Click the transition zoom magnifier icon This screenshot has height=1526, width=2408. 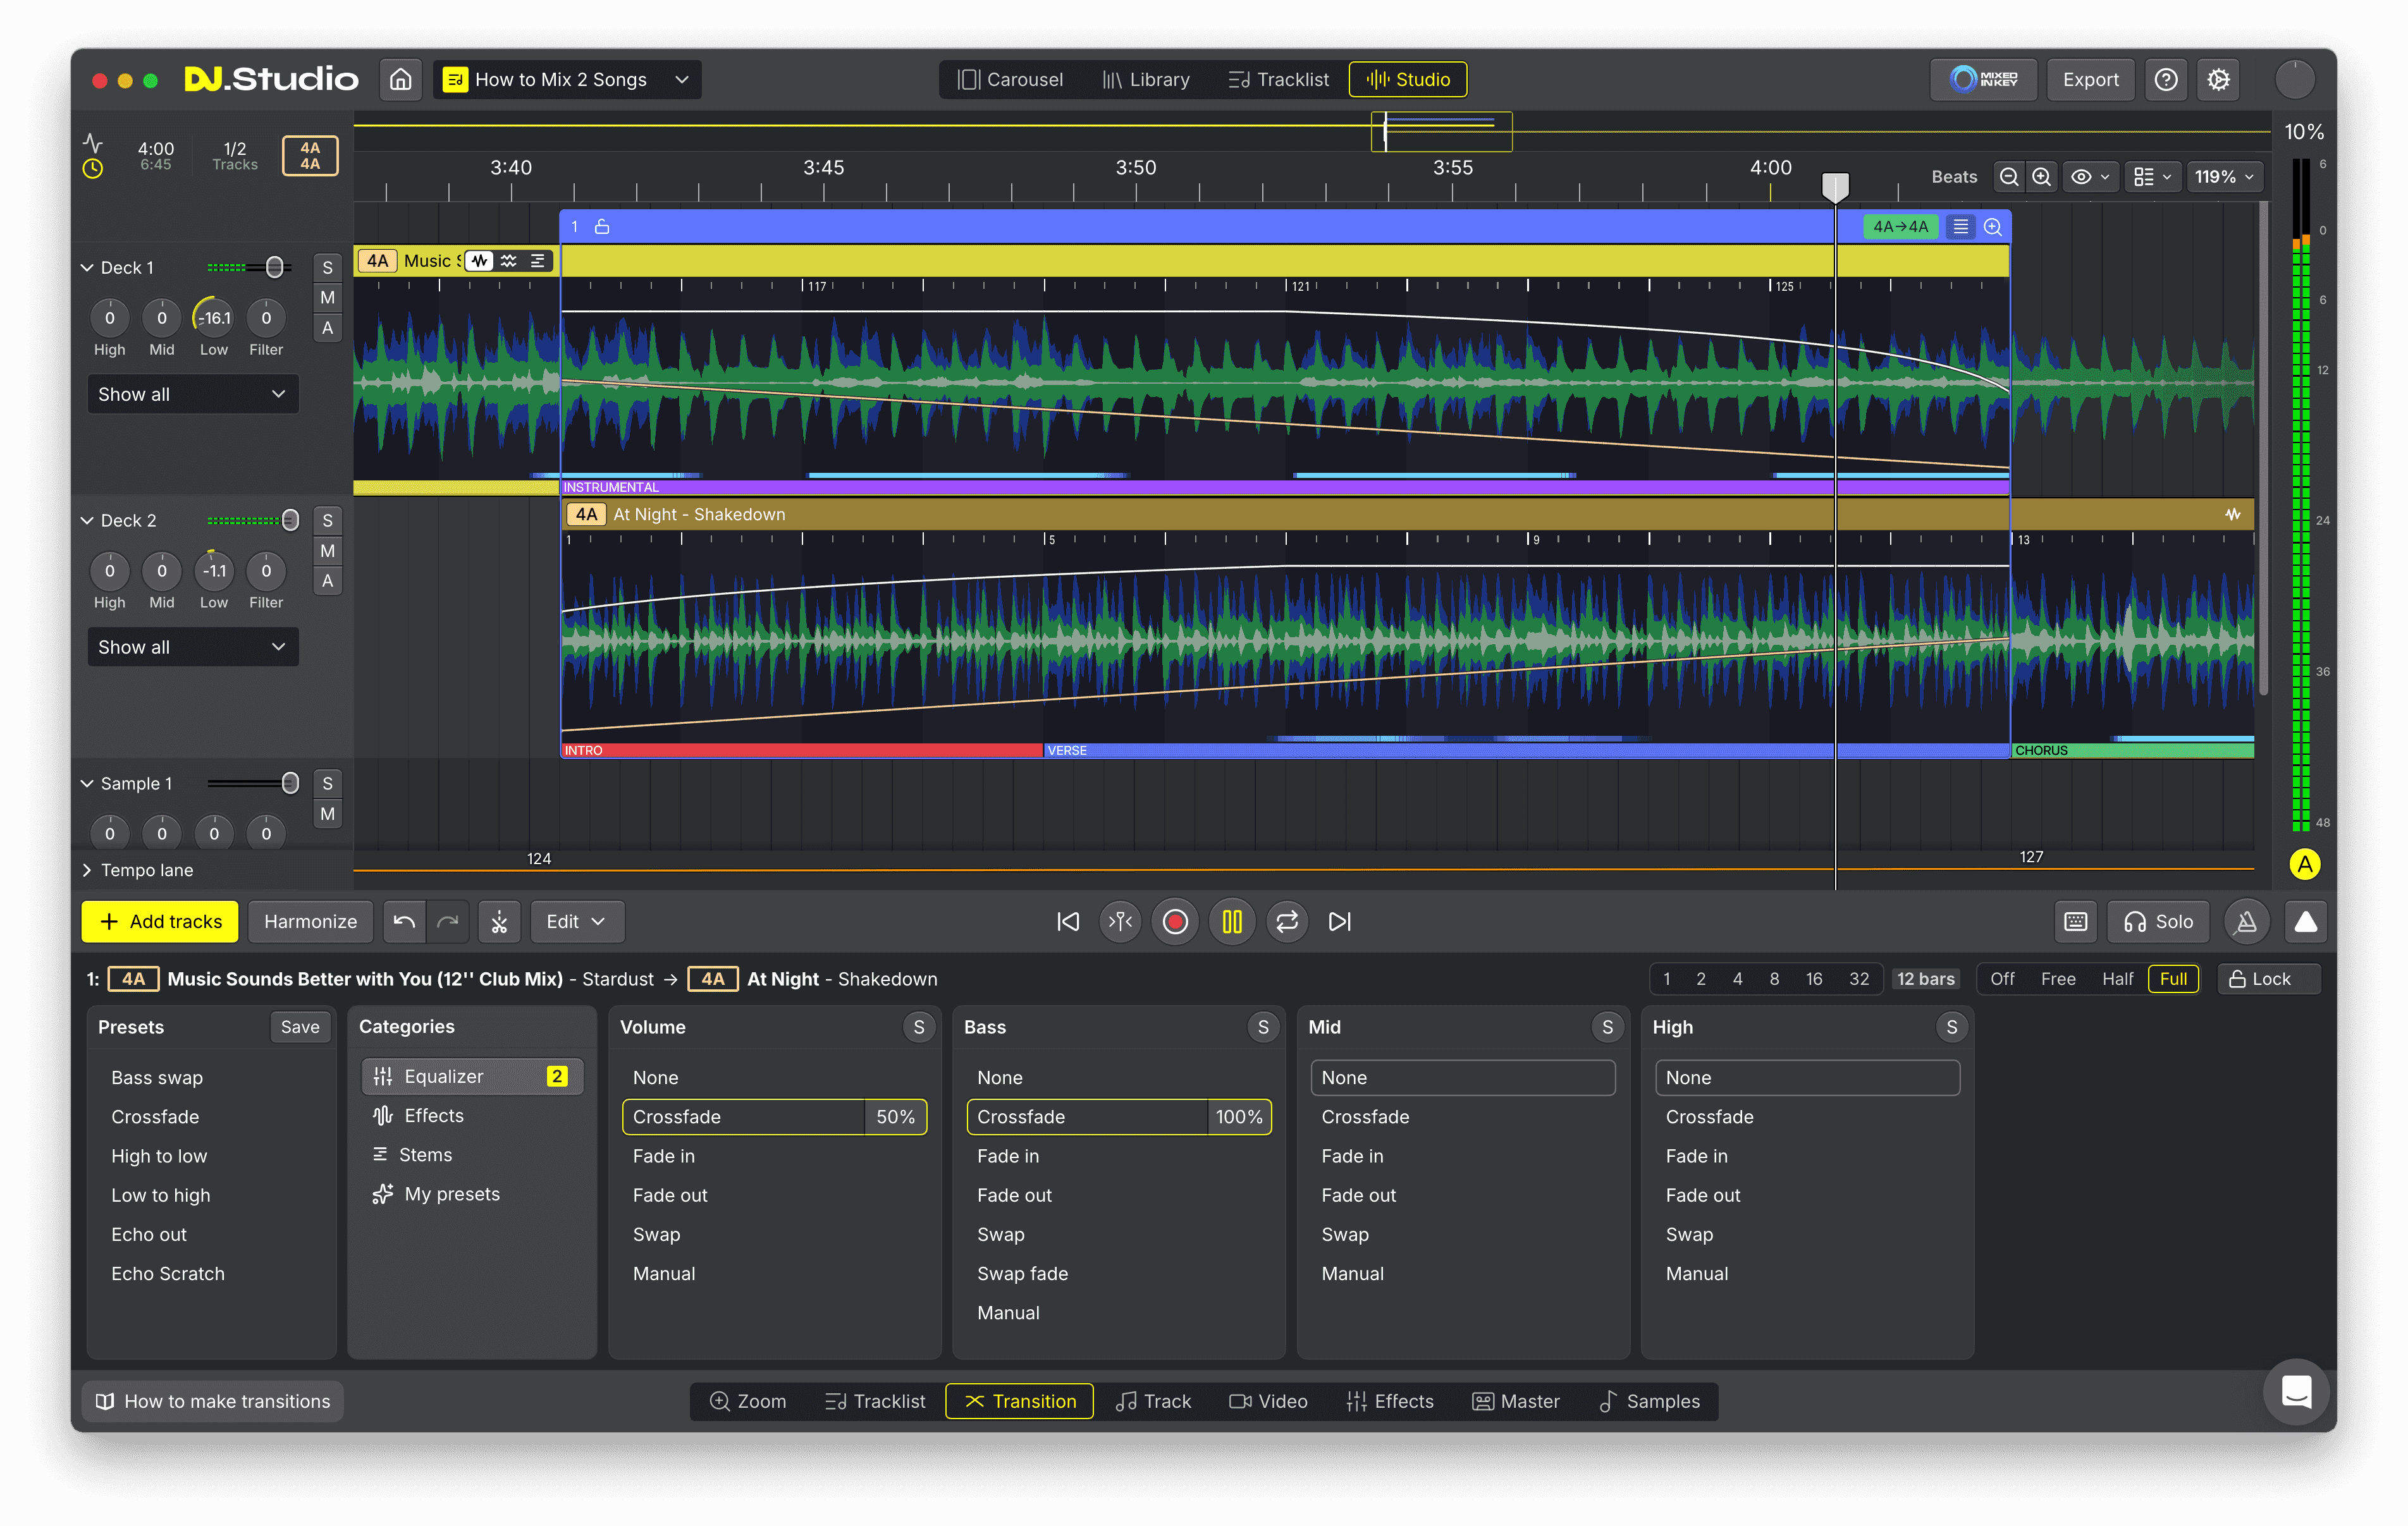(1993, 227)
